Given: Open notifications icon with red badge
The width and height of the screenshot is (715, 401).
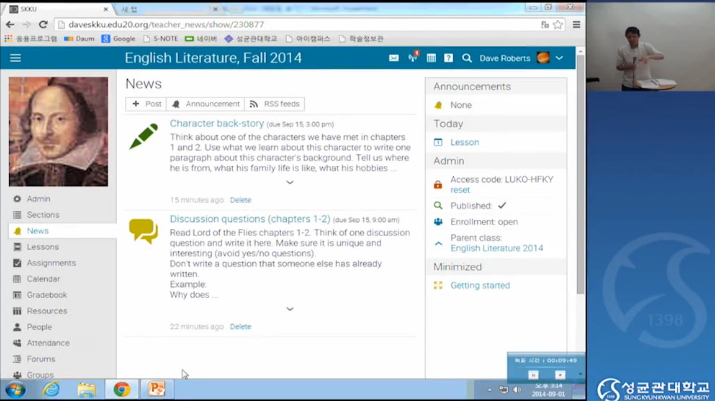Looking at the screenshot, I should coord(412,58).
